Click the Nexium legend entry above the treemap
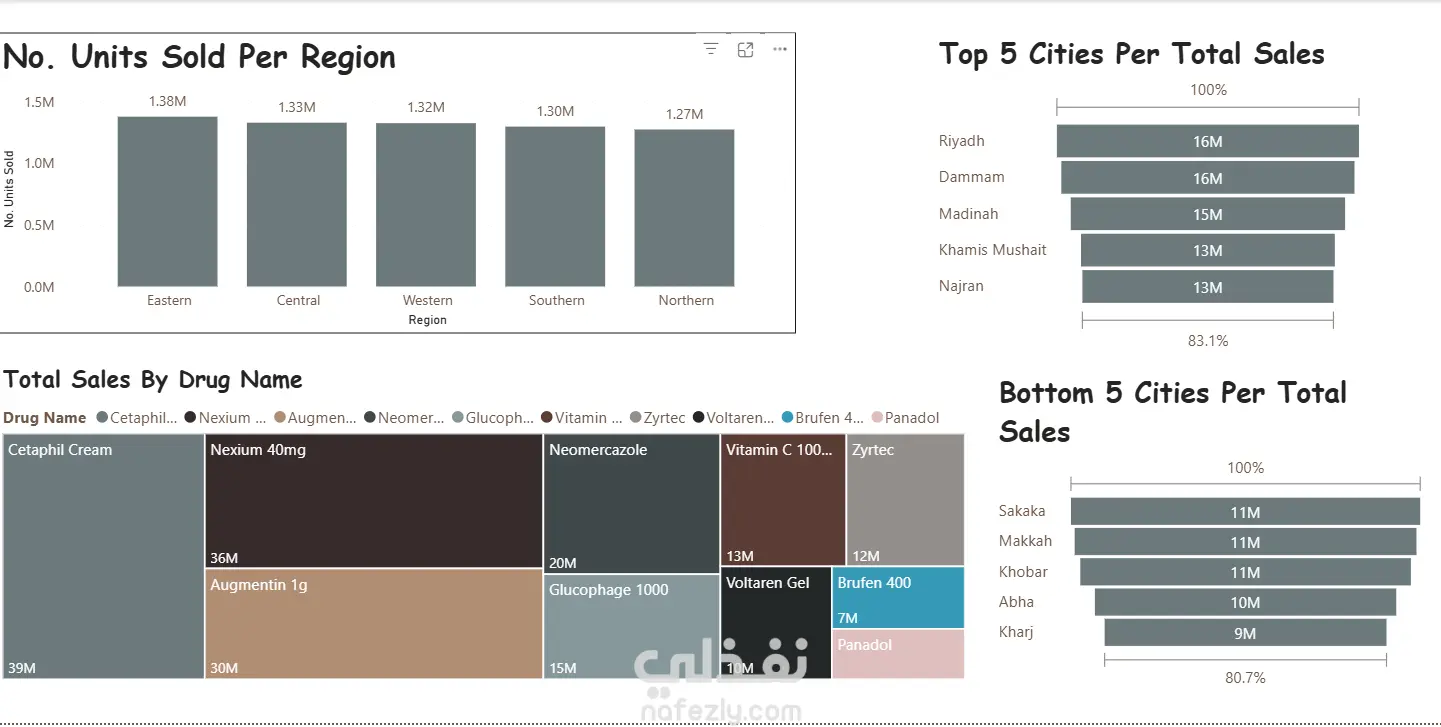Image resolution: width=1441 pixels, height=727 pixels. (x=226, y=418)
